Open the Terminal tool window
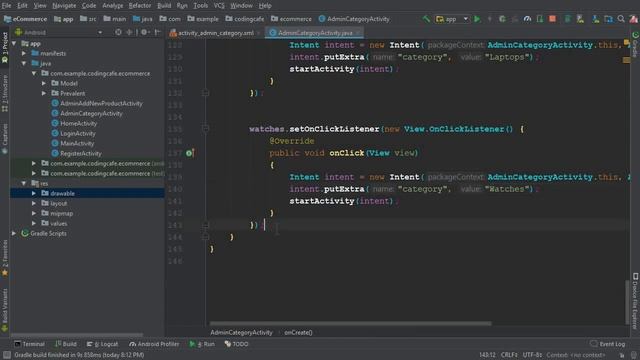 tap(29, 344)
